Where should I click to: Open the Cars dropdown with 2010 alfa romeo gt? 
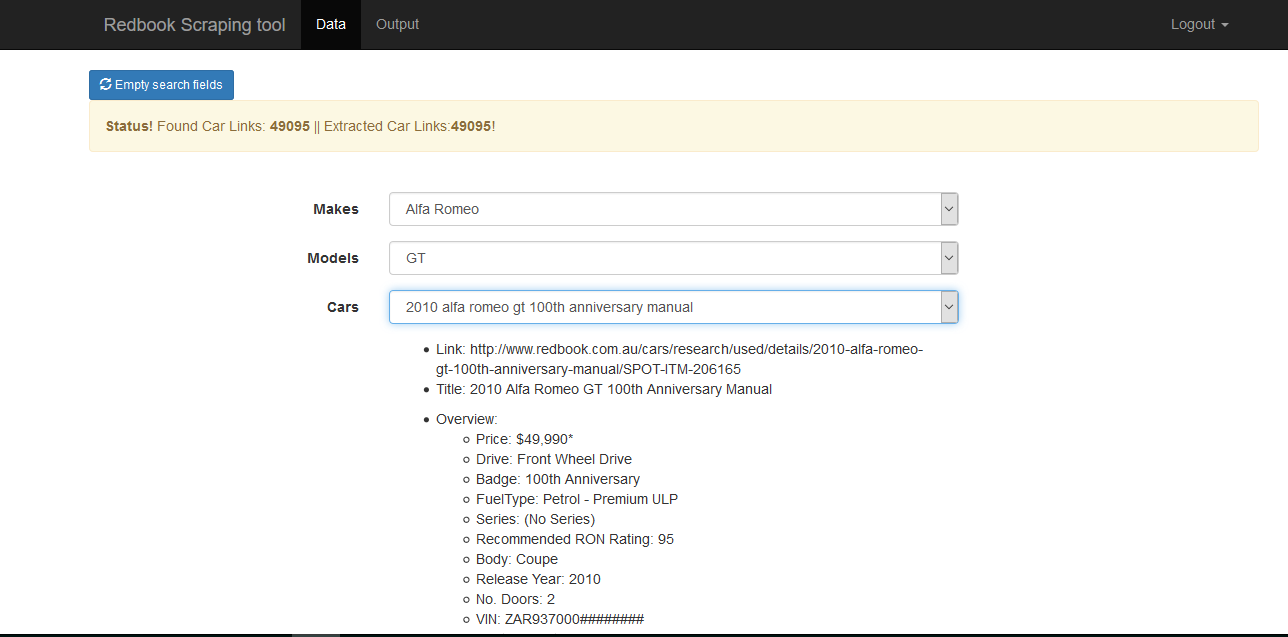(673, 307)
